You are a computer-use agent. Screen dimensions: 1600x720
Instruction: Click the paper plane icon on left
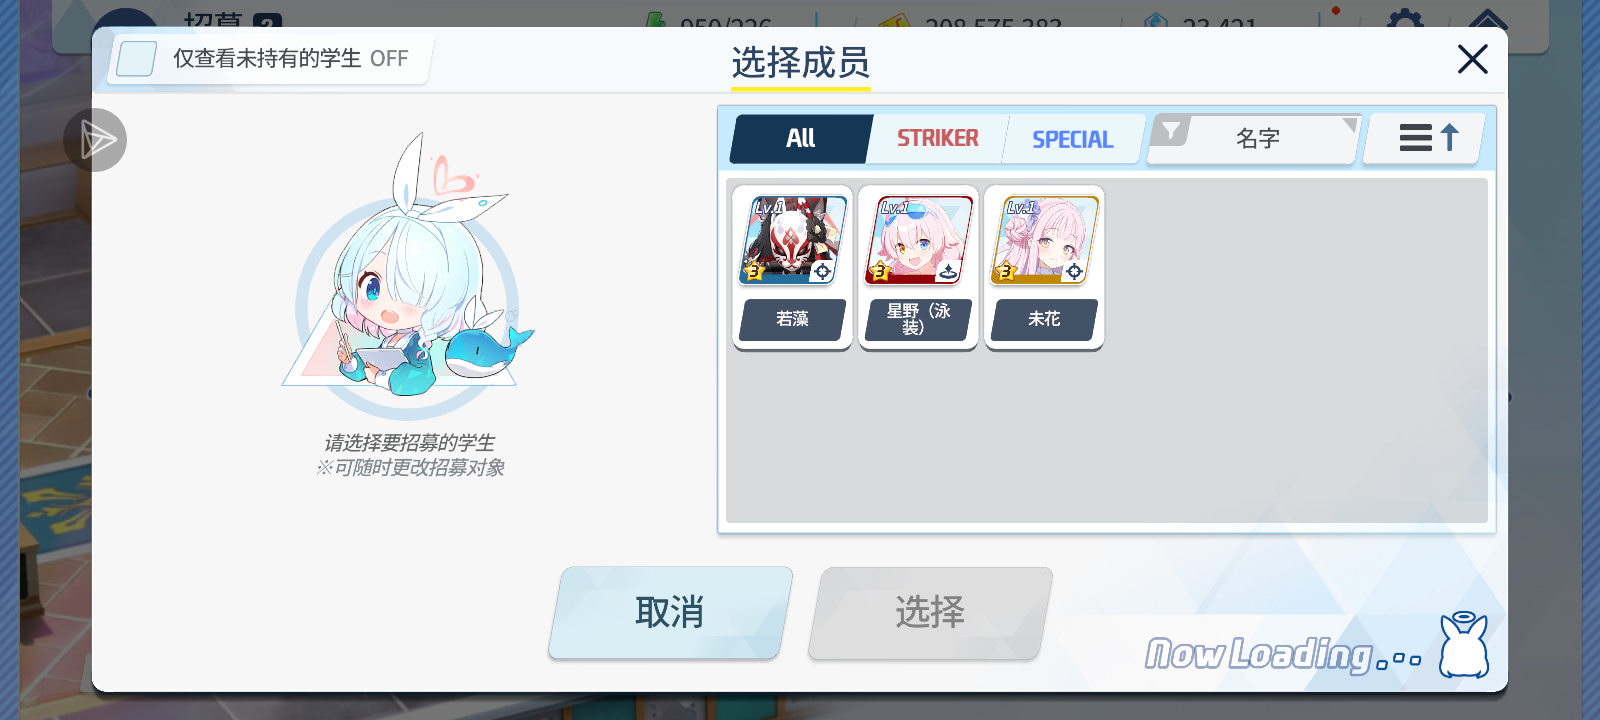tap(95, 140)
